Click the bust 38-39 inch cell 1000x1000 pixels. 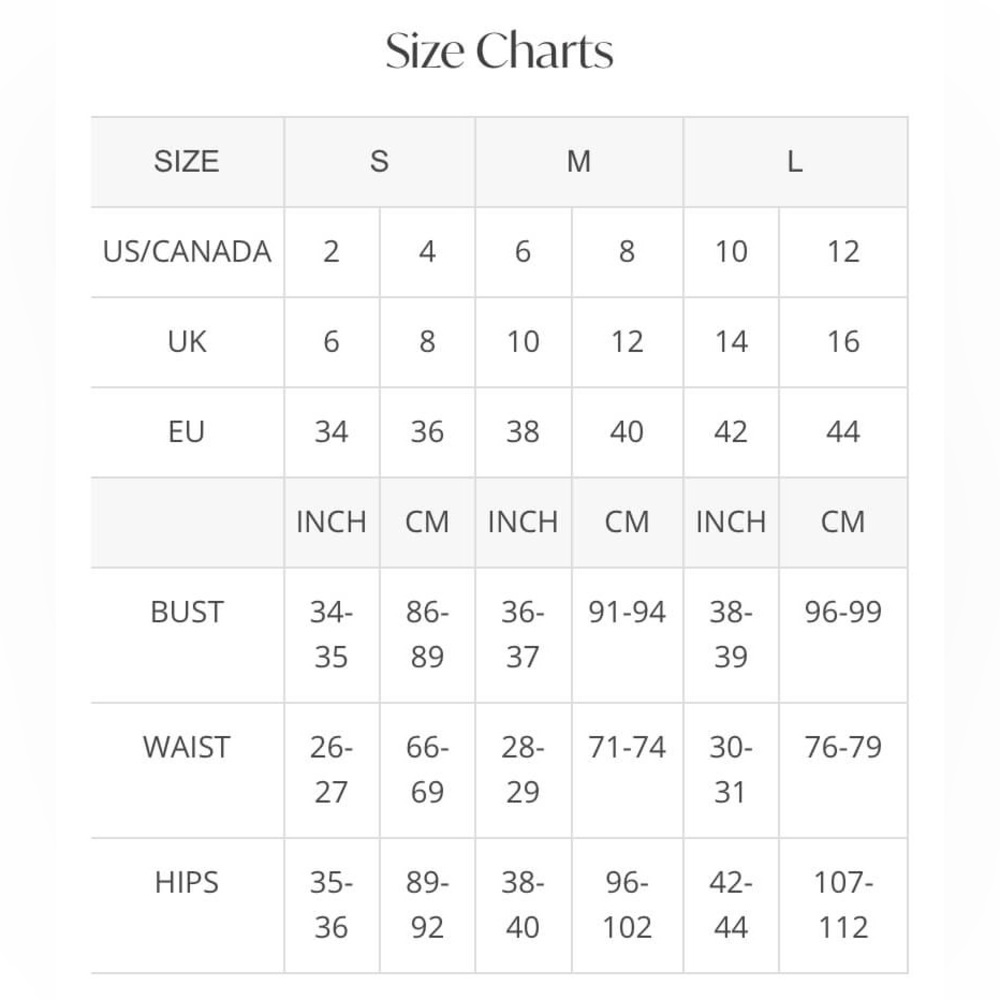731,635
